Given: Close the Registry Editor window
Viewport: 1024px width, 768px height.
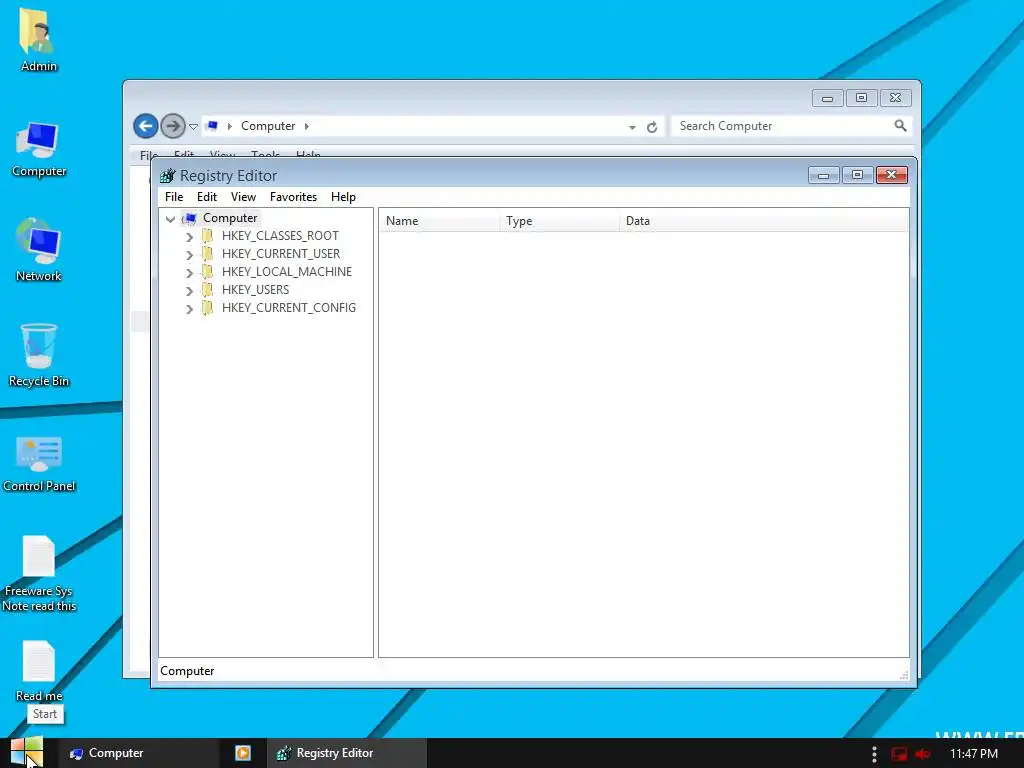Looking at the screenshot, I should coord(891,175).
